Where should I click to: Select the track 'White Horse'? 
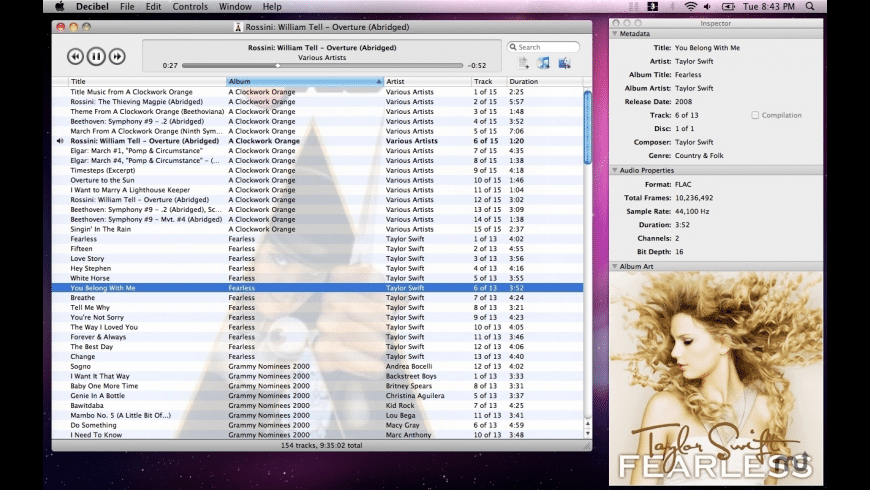pyautogui.click(x=317, y=278)
